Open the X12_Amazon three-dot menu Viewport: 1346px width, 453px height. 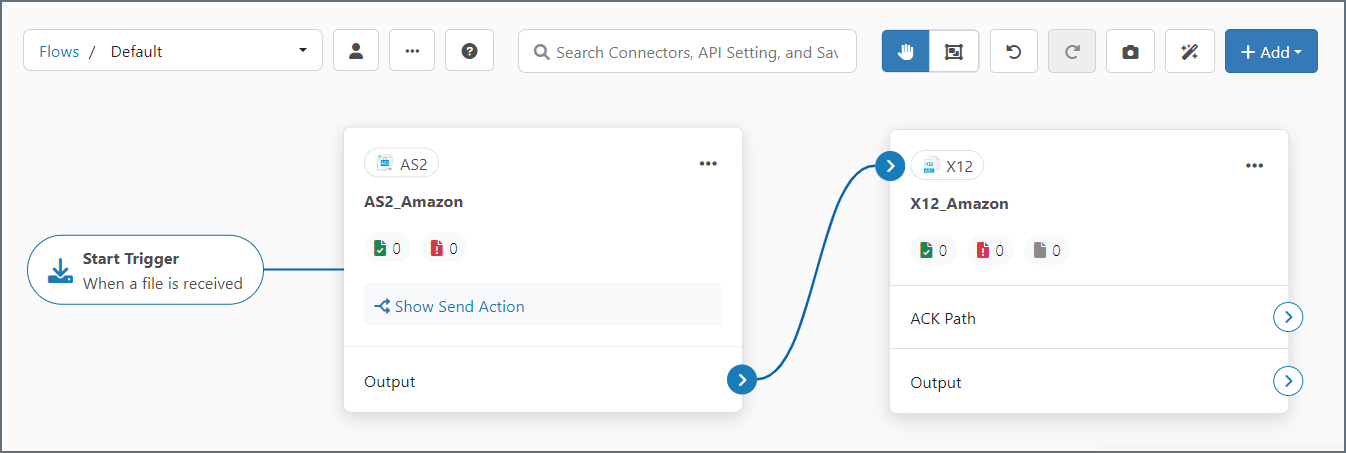tap(1254, 166)
